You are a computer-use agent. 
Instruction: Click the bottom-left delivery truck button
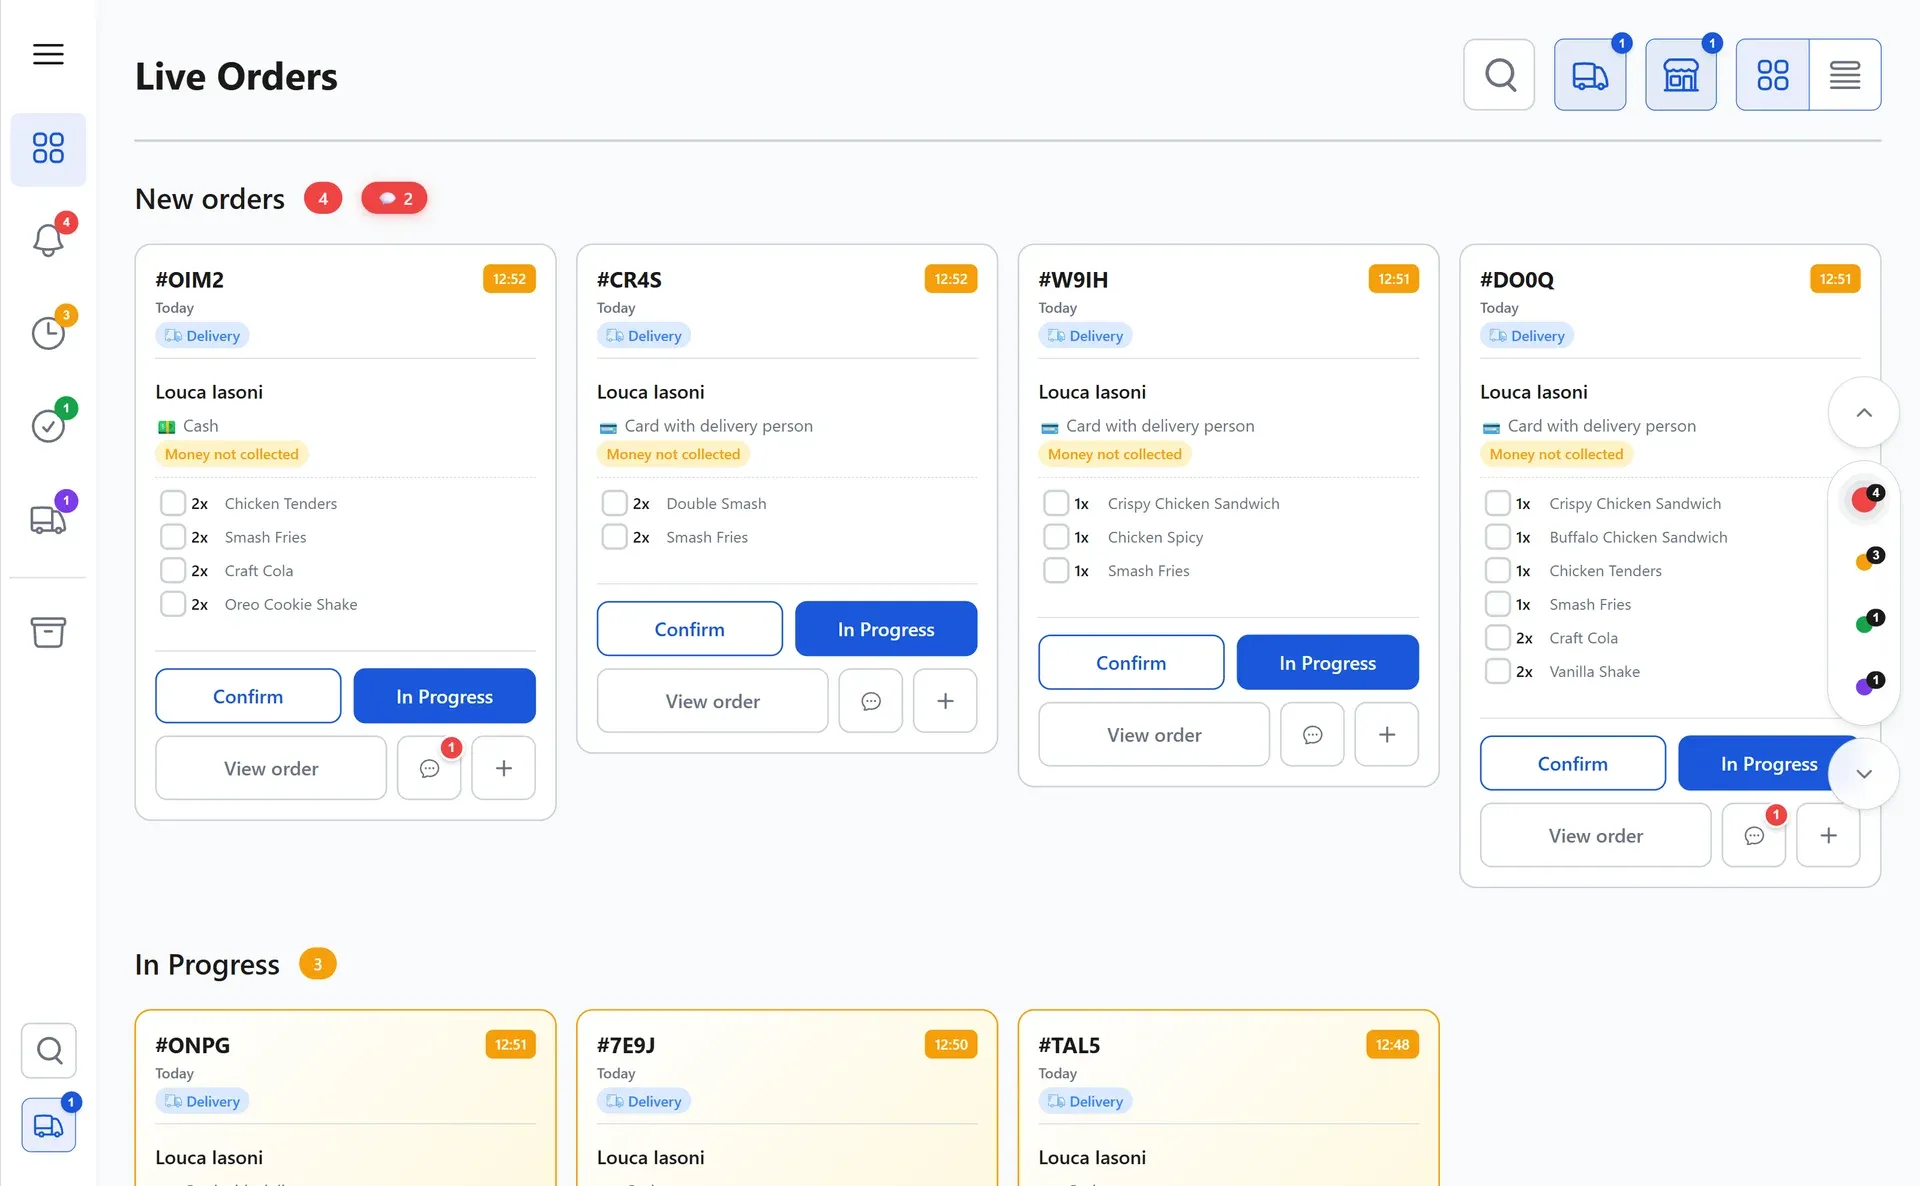click(x=49, y=1125)
